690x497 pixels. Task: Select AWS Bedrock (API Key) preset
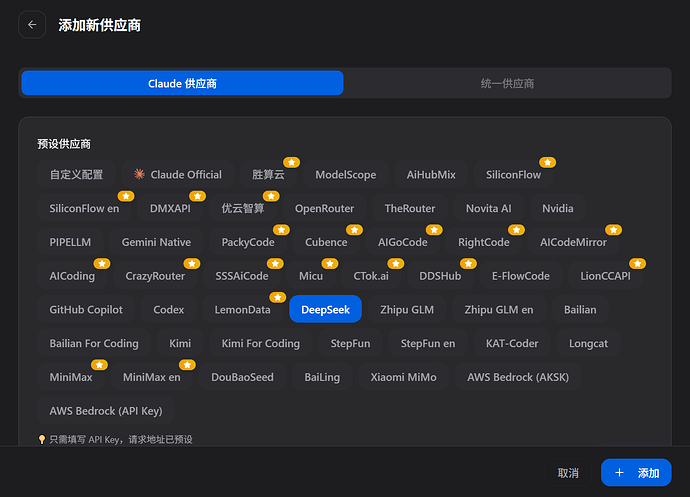(106, 411)
